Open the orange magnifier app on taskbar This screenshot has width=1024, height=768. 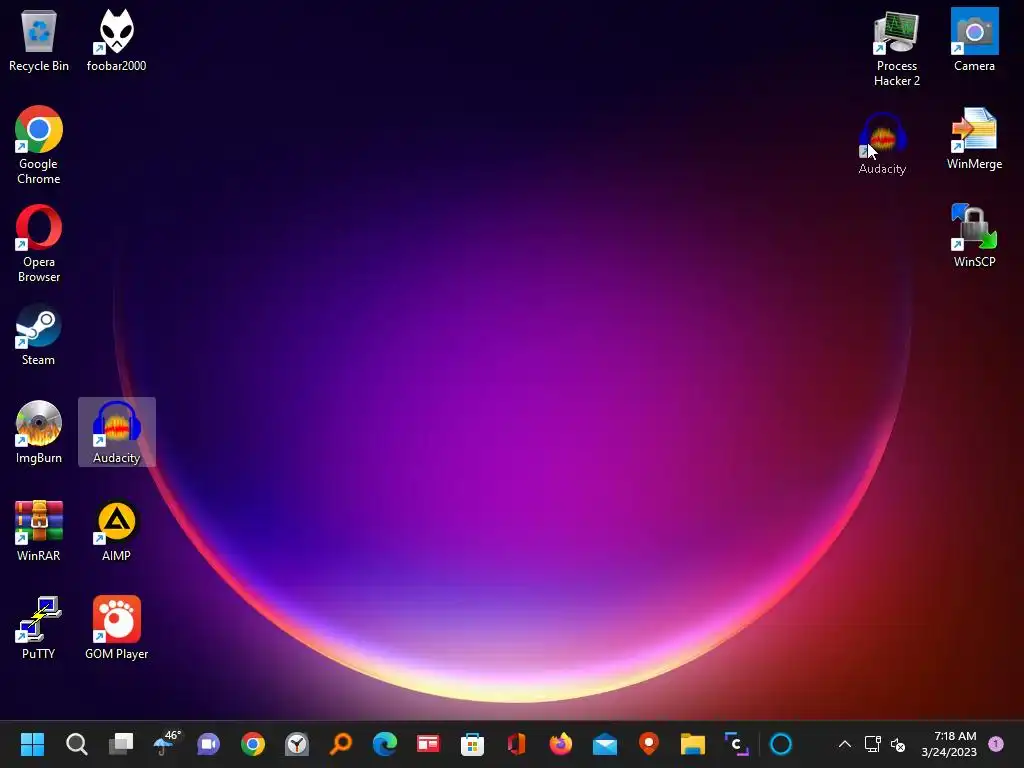tap(341, 744)
